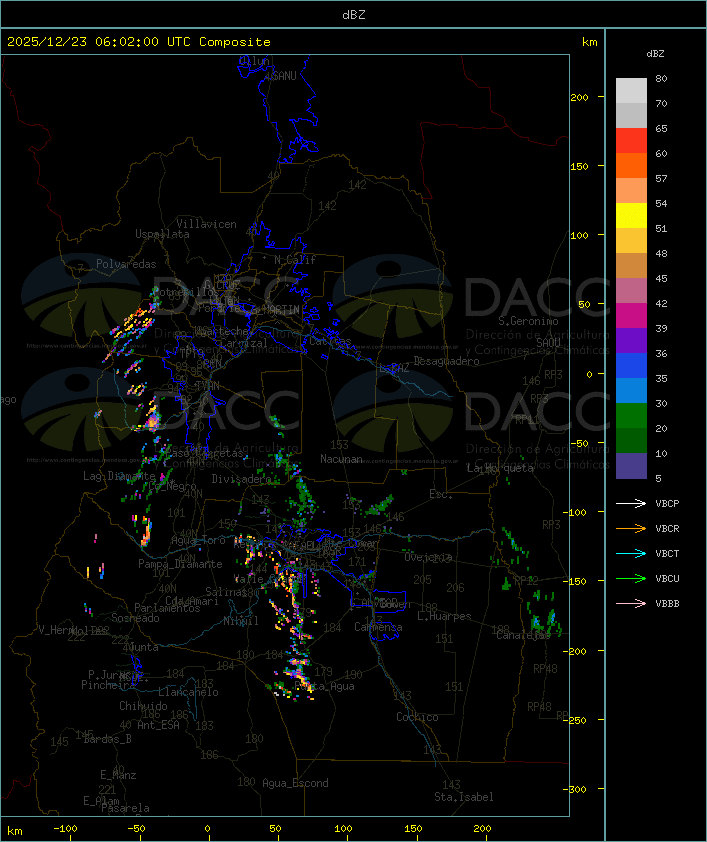Pick the bright yellow 51-54 dBZ swatch

[x=631, y=215]
